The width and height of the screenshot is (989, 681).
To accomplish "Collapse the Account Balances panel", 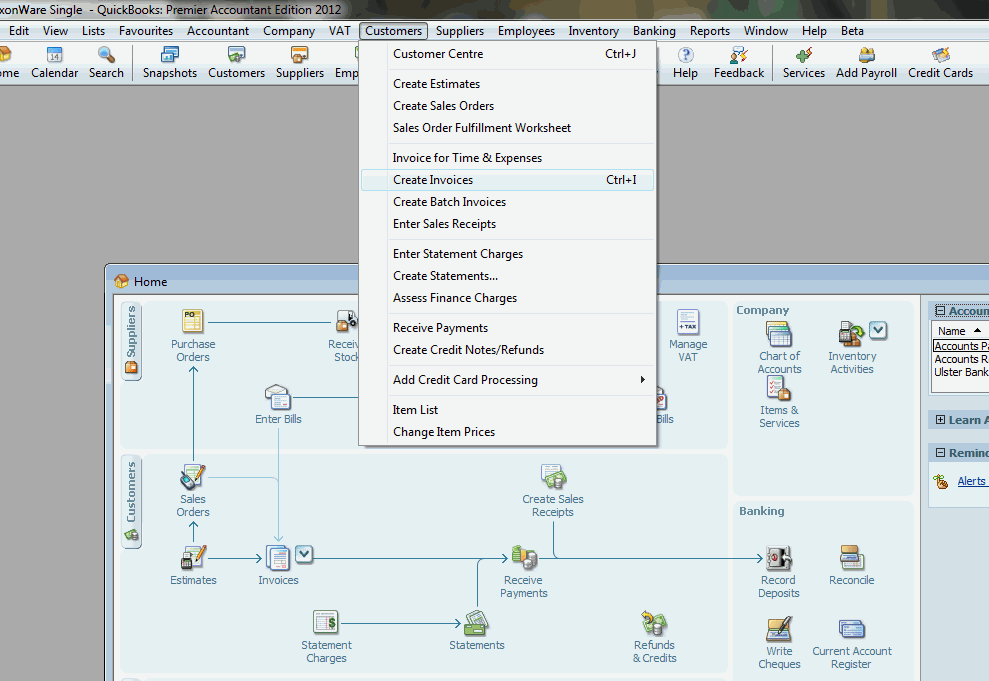I will tap(940, 311).
